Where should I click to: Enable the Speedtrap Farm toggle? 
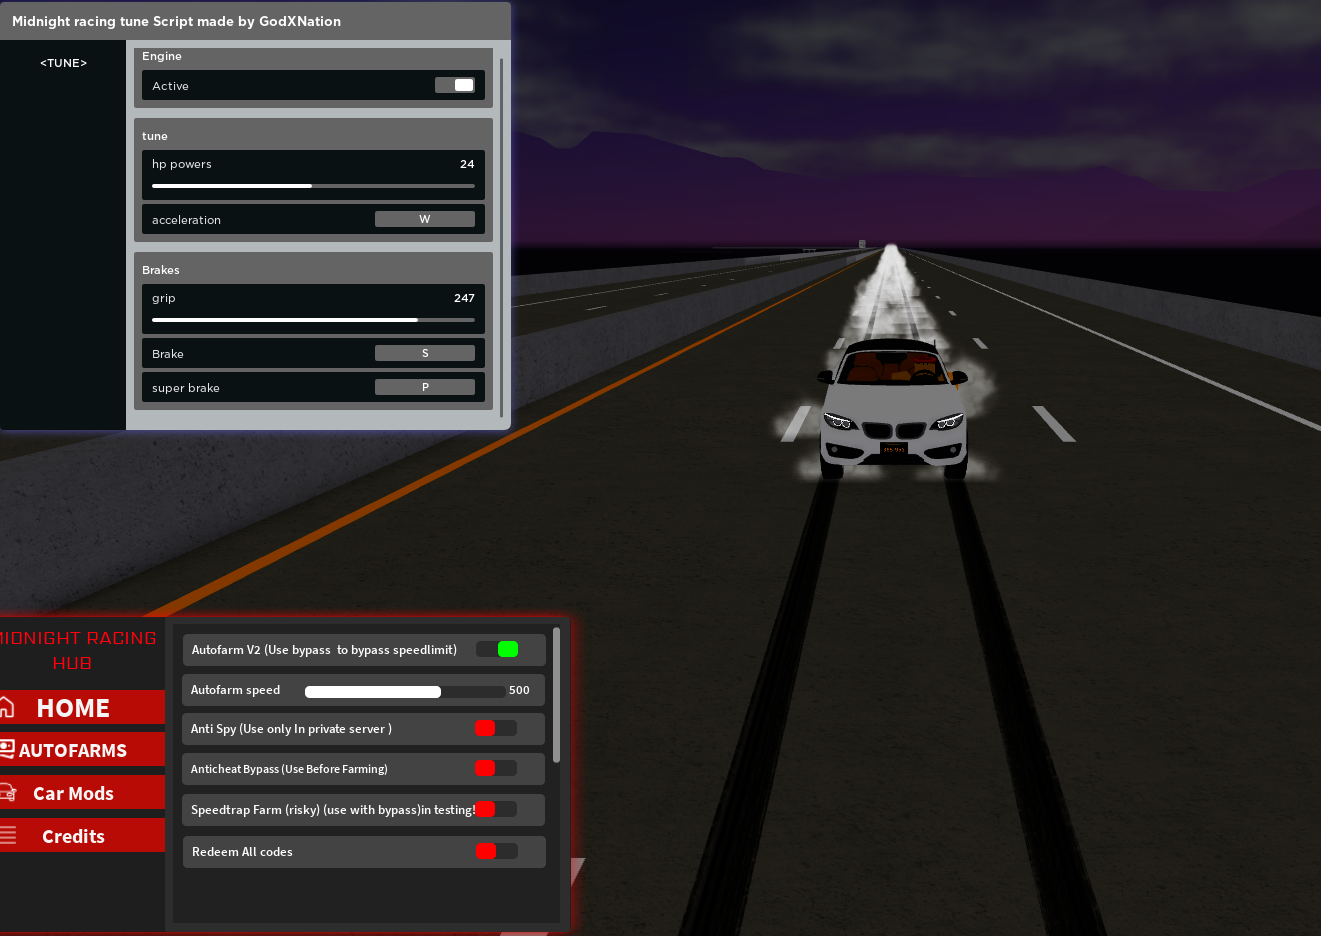pyautogui.click(x=496, y=809)
